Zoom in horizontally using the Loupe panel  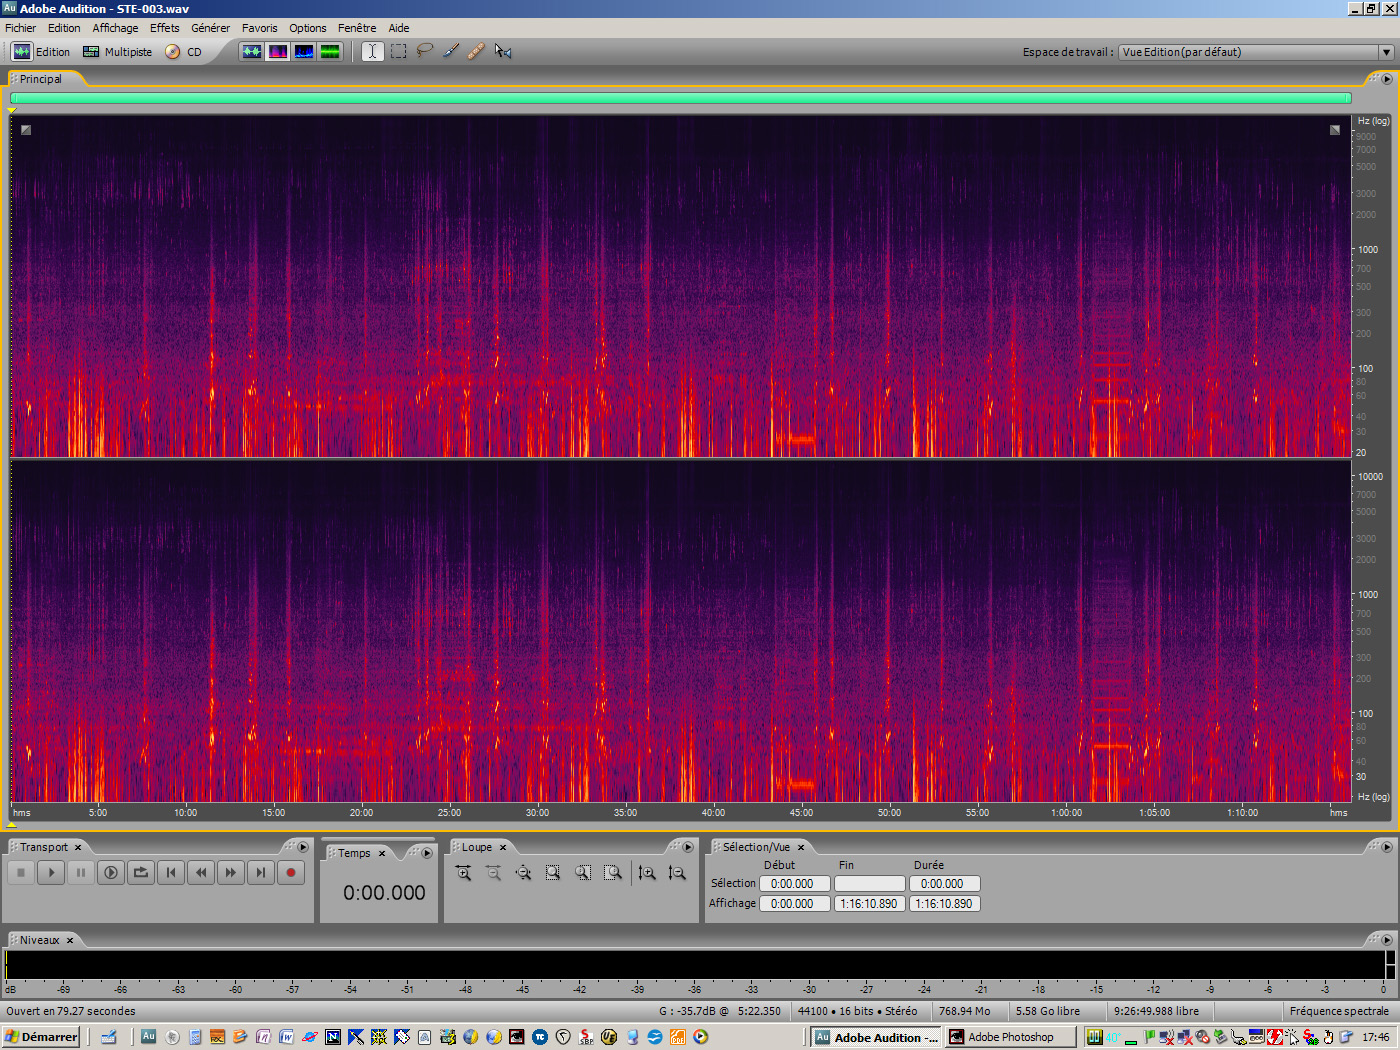pyautogui.click(x=463, y=872)
